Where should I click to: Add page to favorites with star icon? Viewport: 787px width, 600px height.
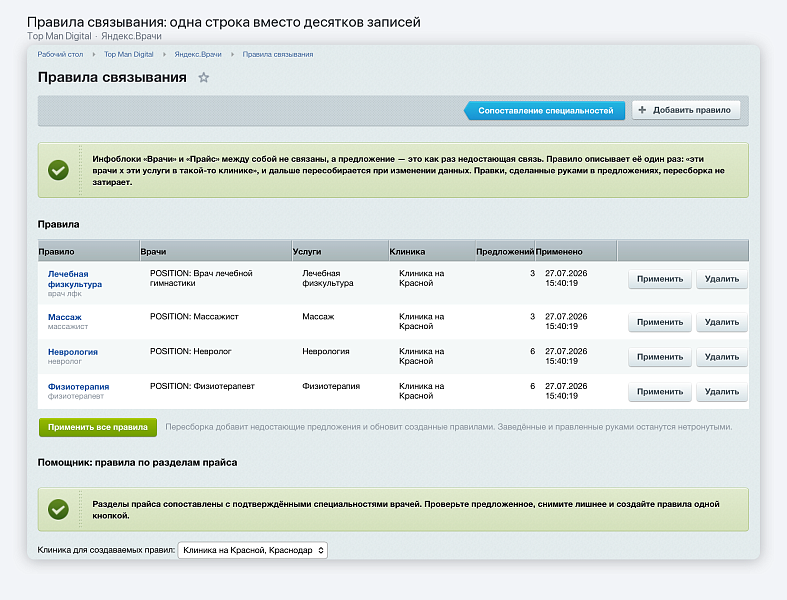click(203, 77)
